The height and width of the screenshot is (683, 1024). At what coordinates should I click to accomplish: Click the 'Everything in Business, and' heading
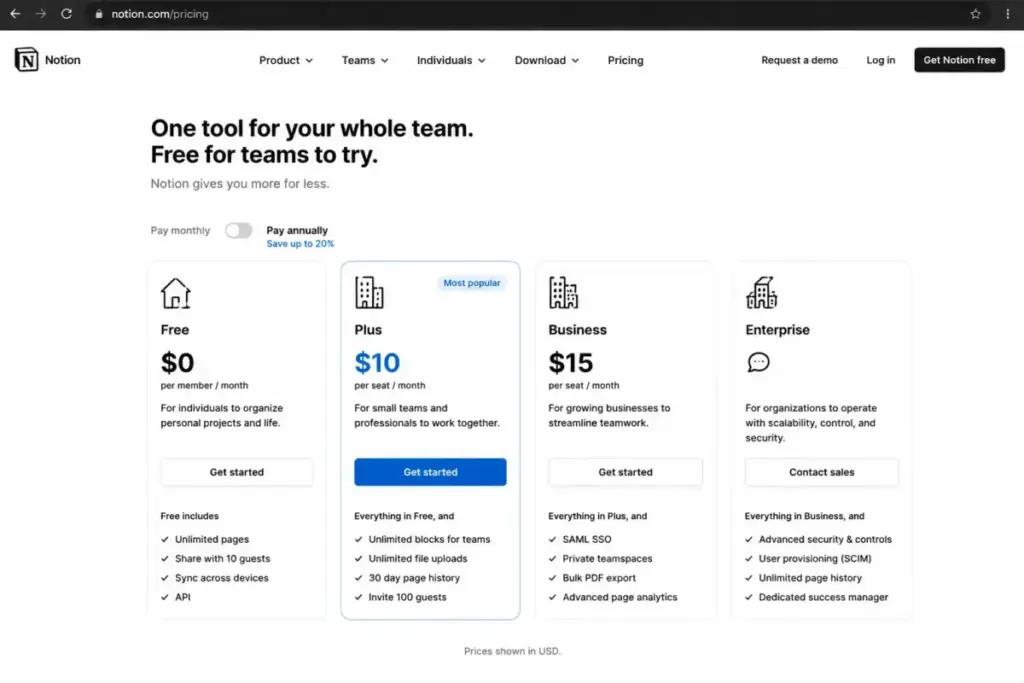pos(805,516)
